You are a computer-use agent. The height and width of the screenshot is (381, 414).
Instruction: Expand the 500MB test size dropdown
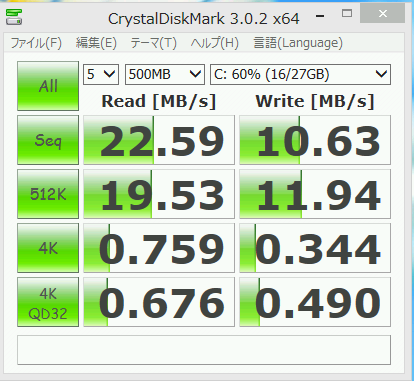(165, 74)
